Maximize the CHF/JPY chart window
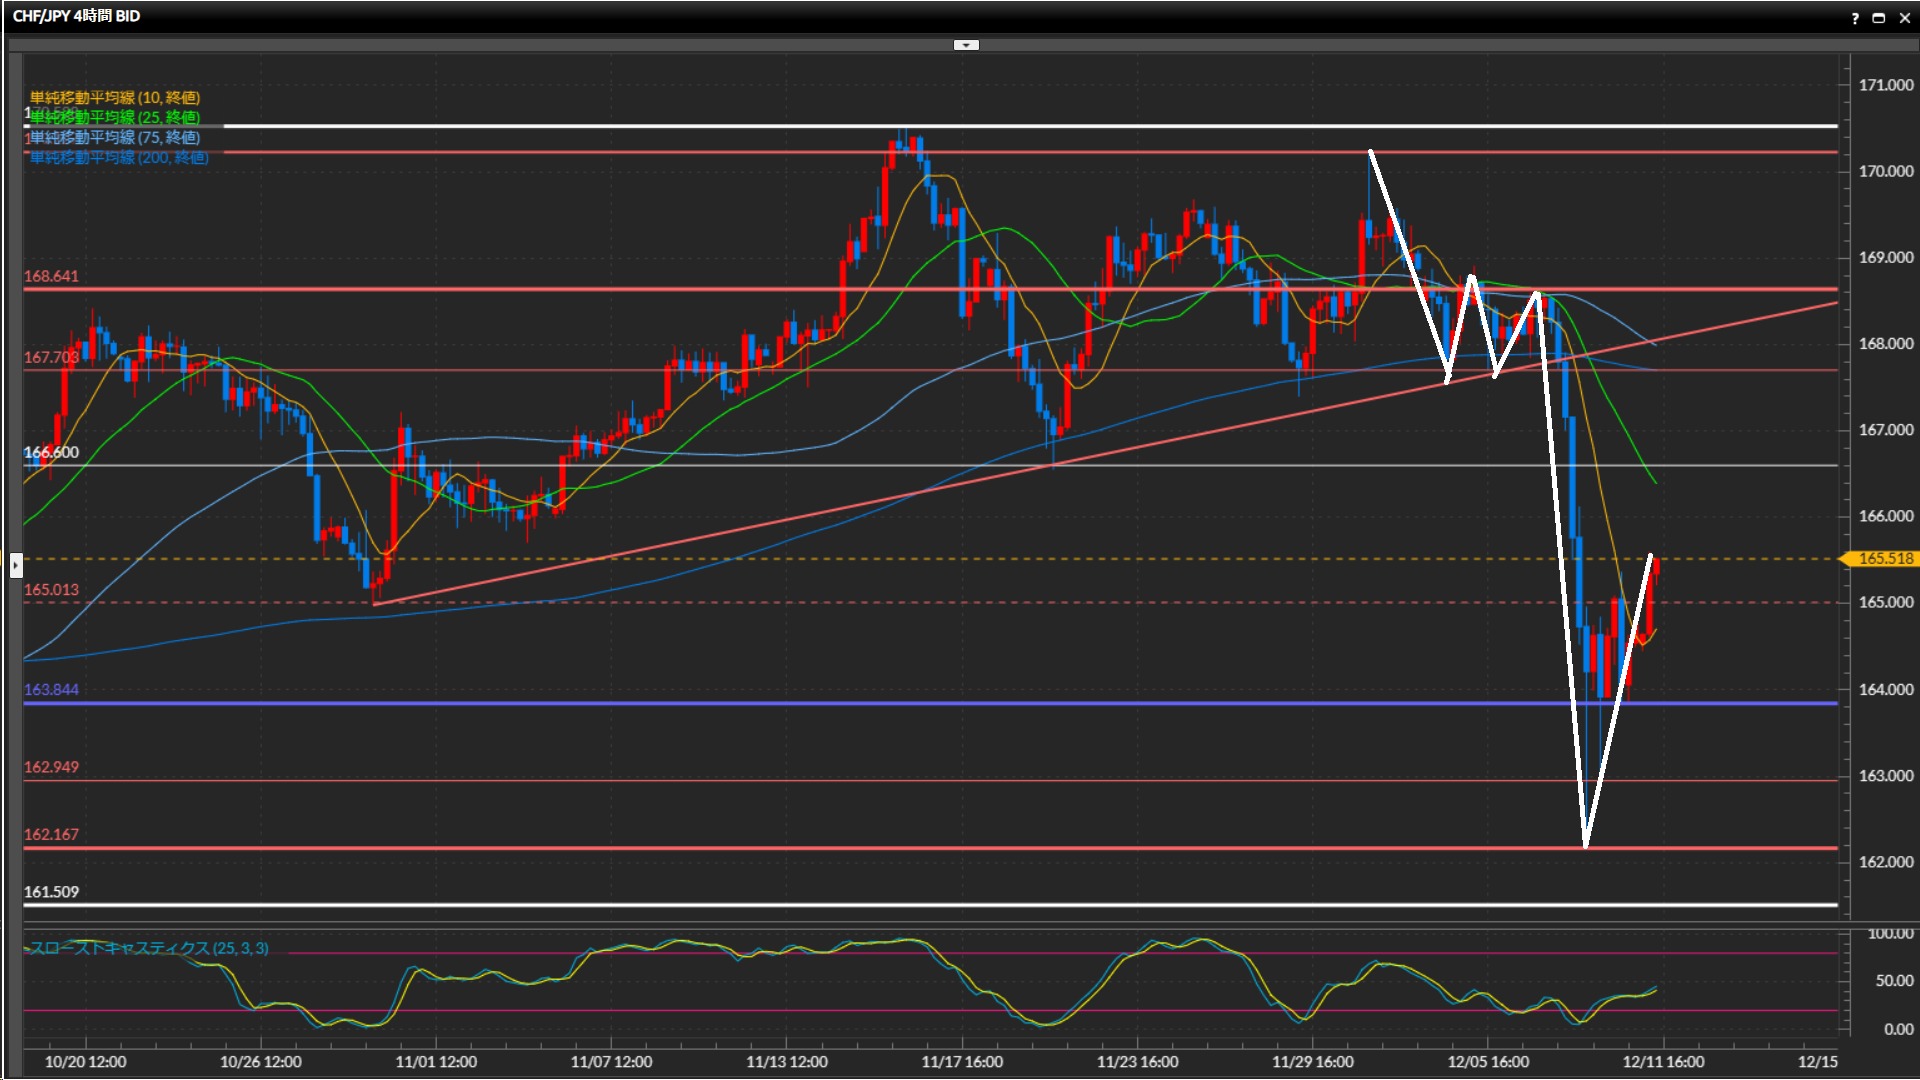 pyautogui.click(x=1879, y=18)
